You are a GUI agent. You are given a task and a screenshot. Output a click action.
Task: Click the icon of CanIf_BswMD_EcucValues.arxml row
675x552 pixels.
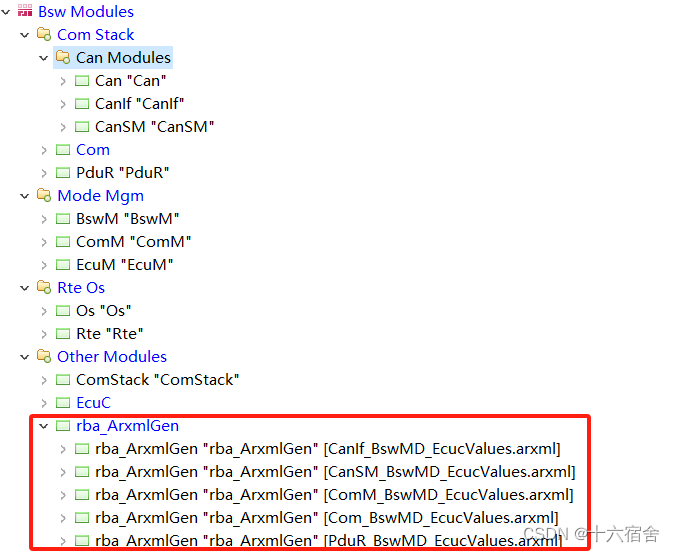82,449
